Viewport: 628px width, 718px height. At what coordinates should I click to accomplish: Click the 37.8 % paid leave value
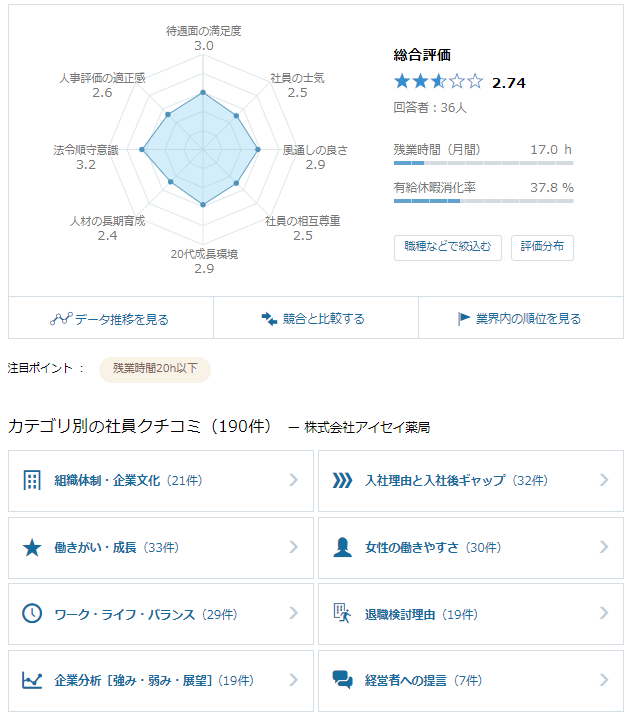[x=552, y=188]
